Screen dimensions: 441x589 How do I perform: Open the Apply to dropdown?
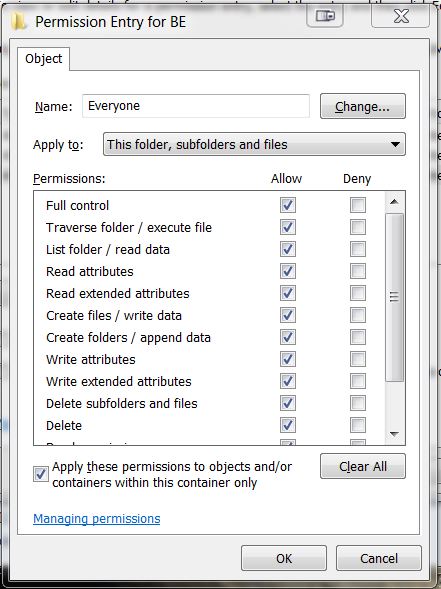point(254,144)
